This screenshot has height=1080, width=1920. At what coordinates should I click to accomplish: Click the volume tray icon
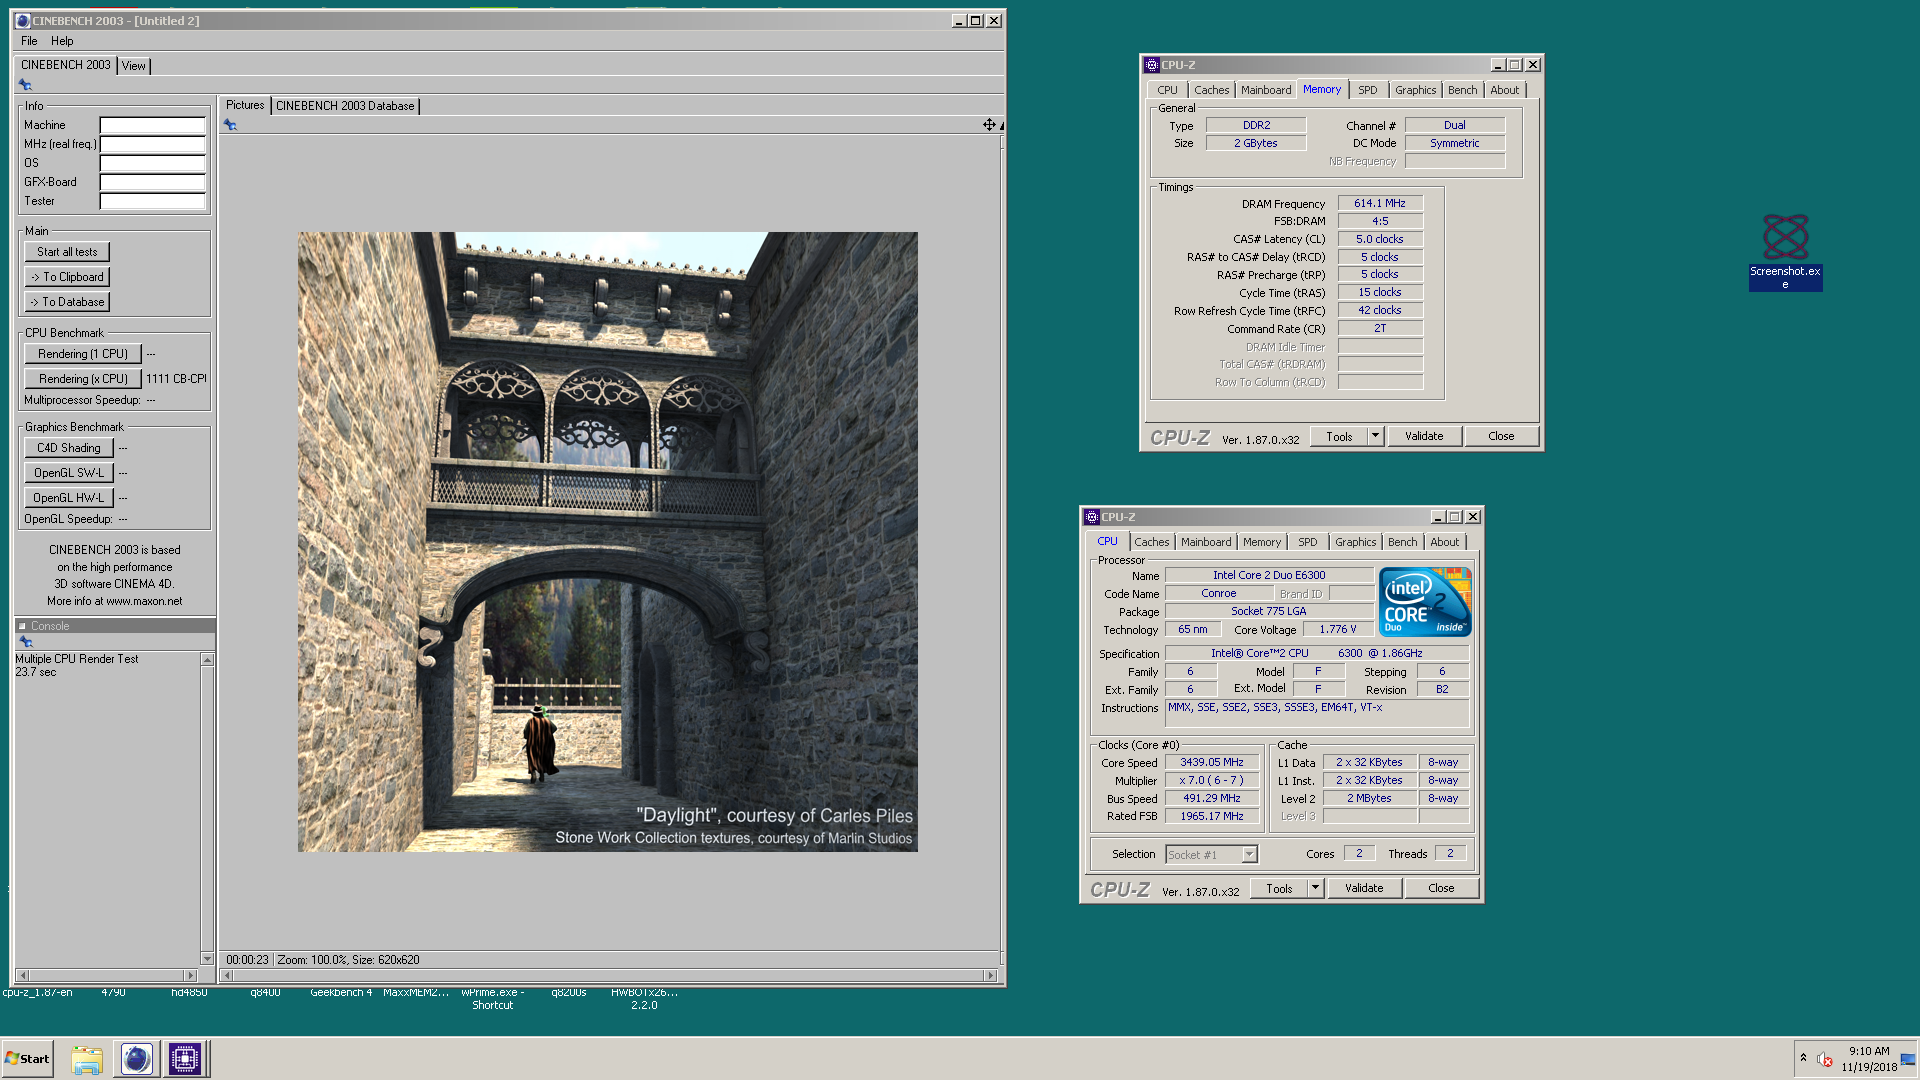[x=1825, y=1059]
